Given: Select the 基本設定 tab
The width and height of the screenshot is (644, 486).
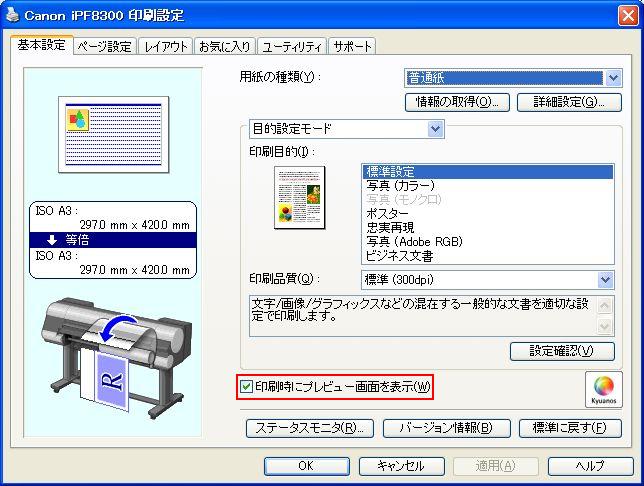Looking at the screenshot, I should 41,45.
